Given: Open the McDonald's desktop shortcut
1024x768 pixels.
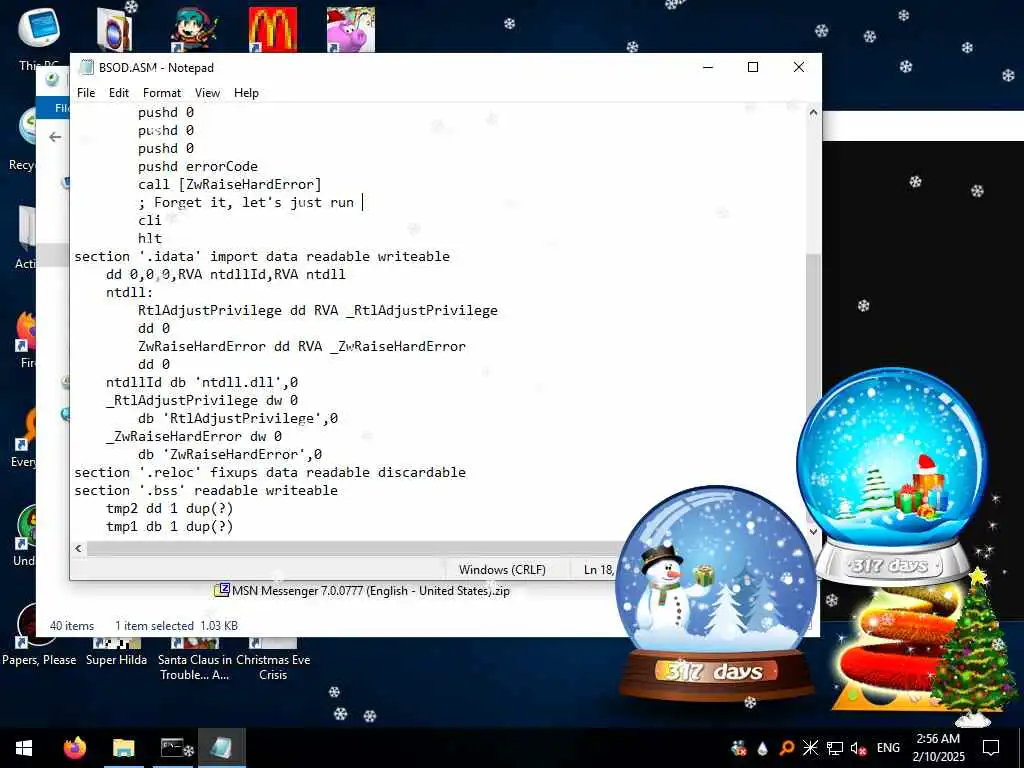Looking at the screenshot, I should [x=272, y=29].
